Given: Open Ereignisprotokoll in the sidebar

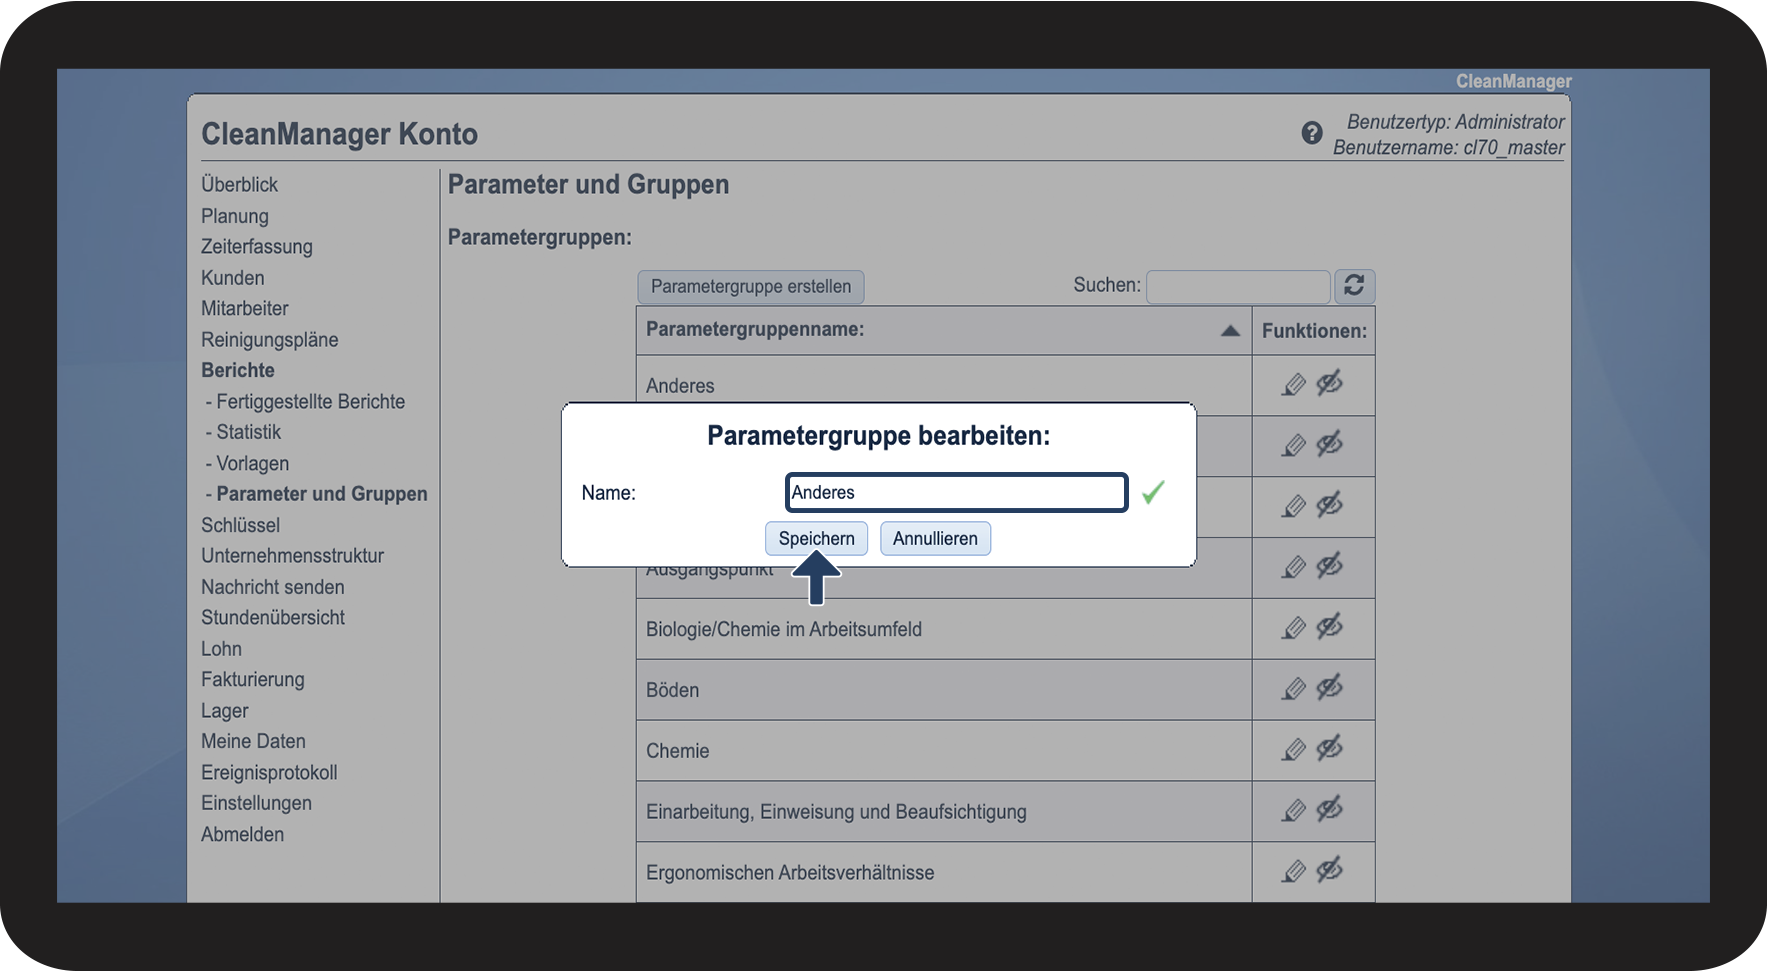Looking at the screenshot, I should 269,773.
